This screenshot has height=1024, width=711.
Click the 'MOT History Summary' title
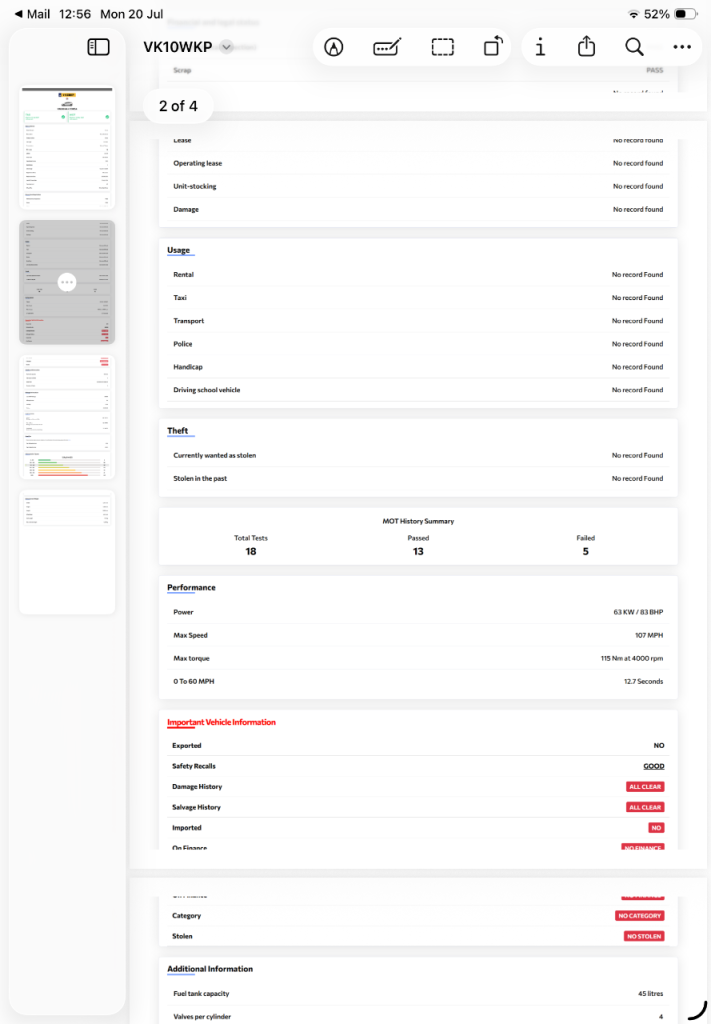tap(418, 521)
